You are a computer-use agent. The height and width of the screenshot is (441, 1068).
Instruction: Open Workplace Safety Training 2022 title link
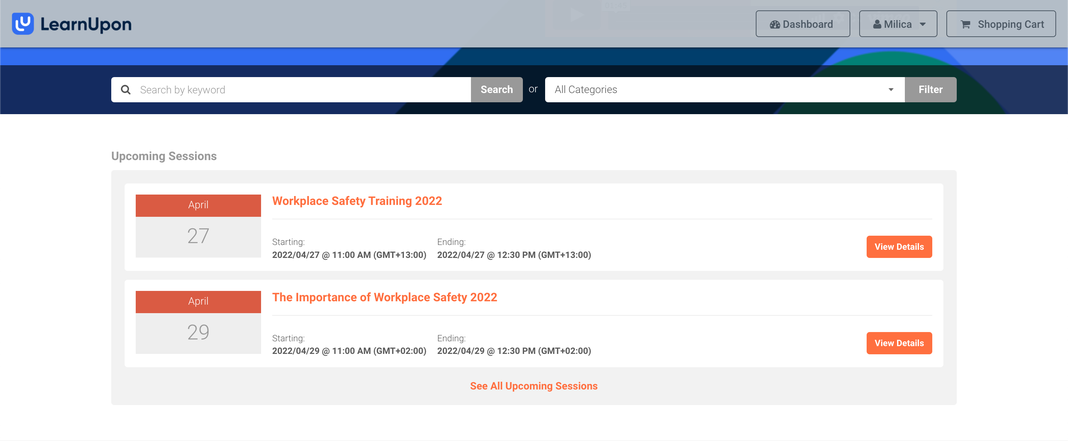click(x=357, y=201)
